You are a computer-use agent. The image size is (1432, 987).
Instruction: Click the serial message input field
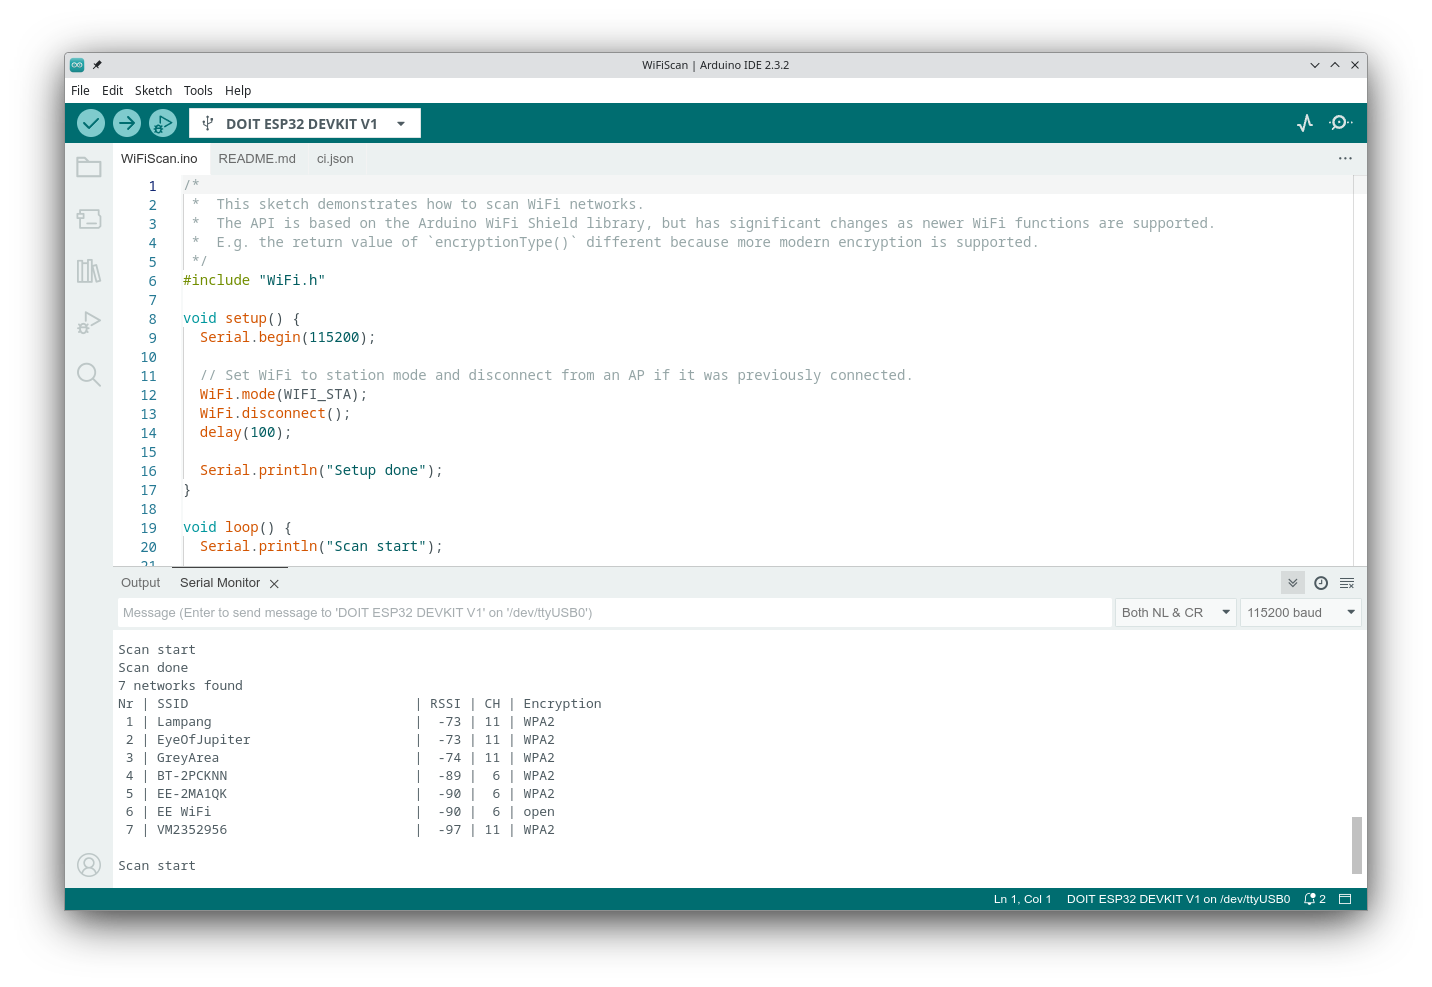614,613
